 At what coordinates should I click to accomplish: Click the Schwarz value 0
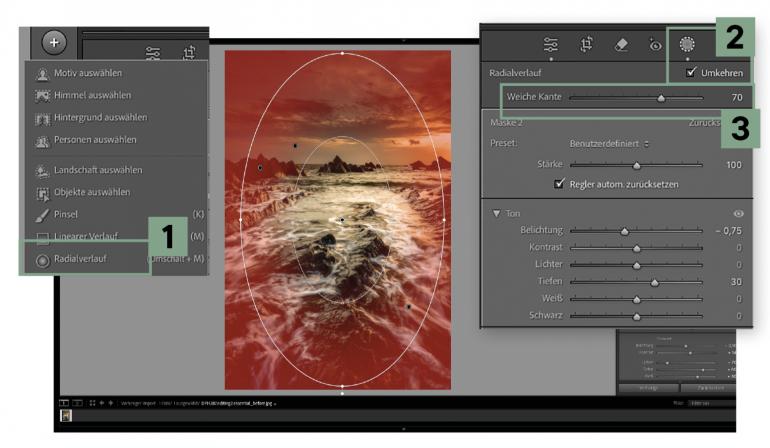(x=739, y=315)
